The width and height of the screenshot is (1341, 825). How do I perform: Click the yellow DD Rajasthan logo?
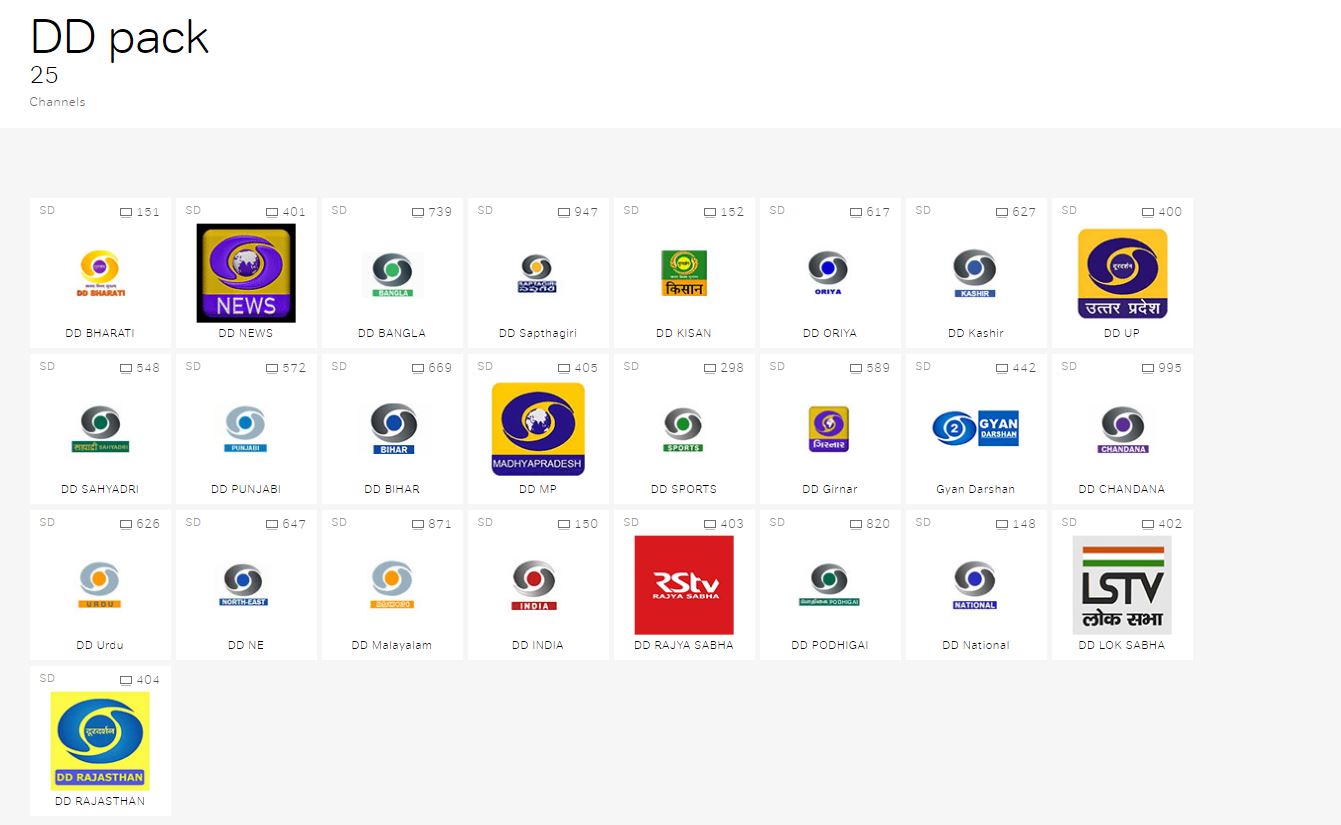point(100,741)
